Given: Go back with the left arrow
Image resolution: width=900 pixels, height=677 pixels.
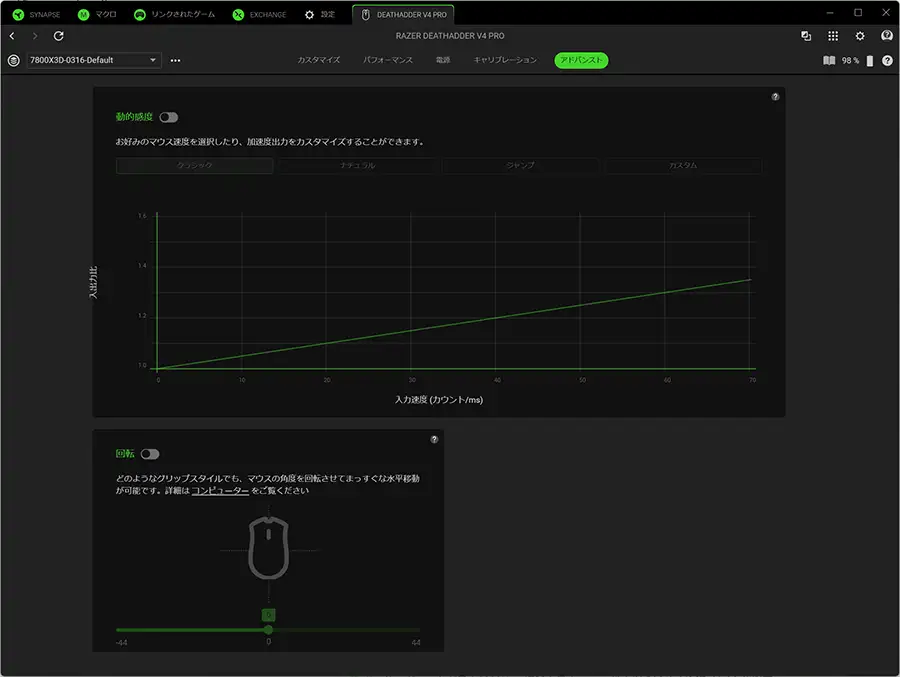Looking at the screenshot, I should (x=12, y=36).
